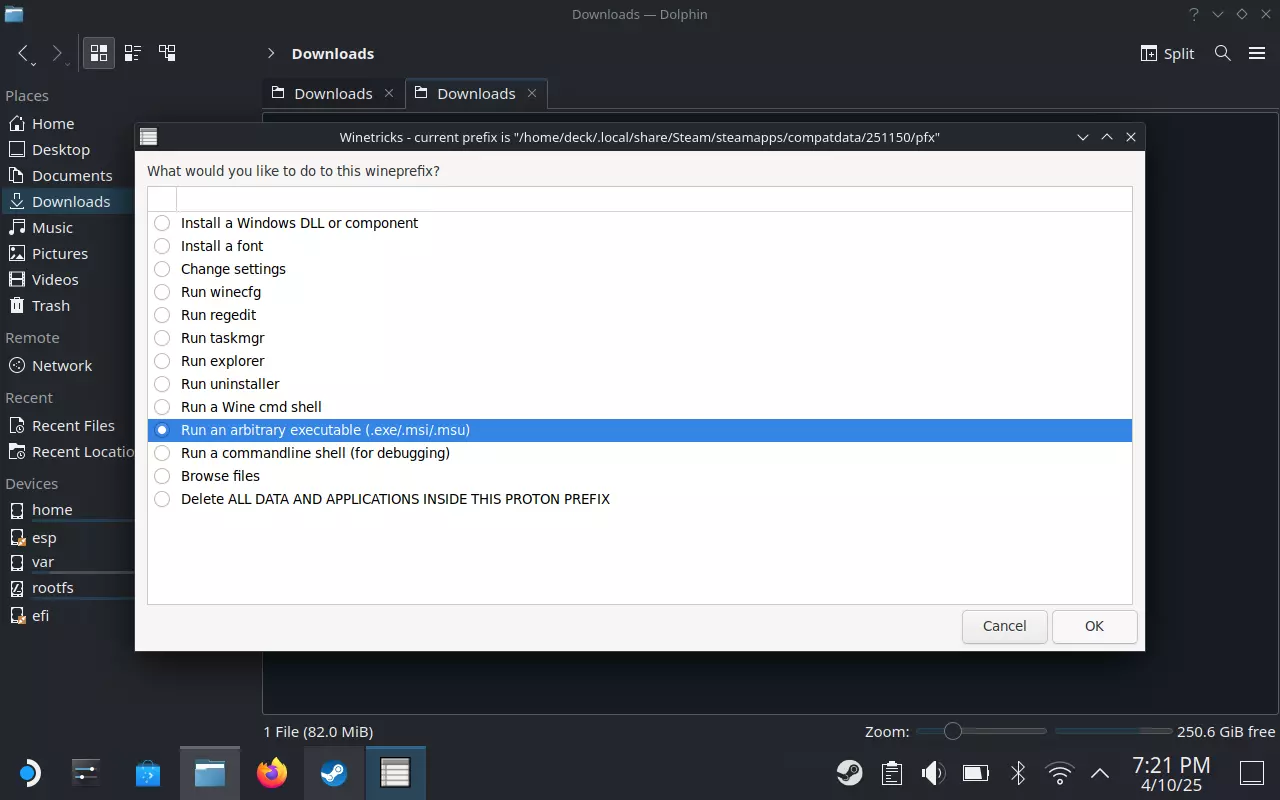The height and width of the screenshot is (800, 1280).
Task: Open Documents in Places sidebar
Action: pyautogui.click(x=67, y=176)
